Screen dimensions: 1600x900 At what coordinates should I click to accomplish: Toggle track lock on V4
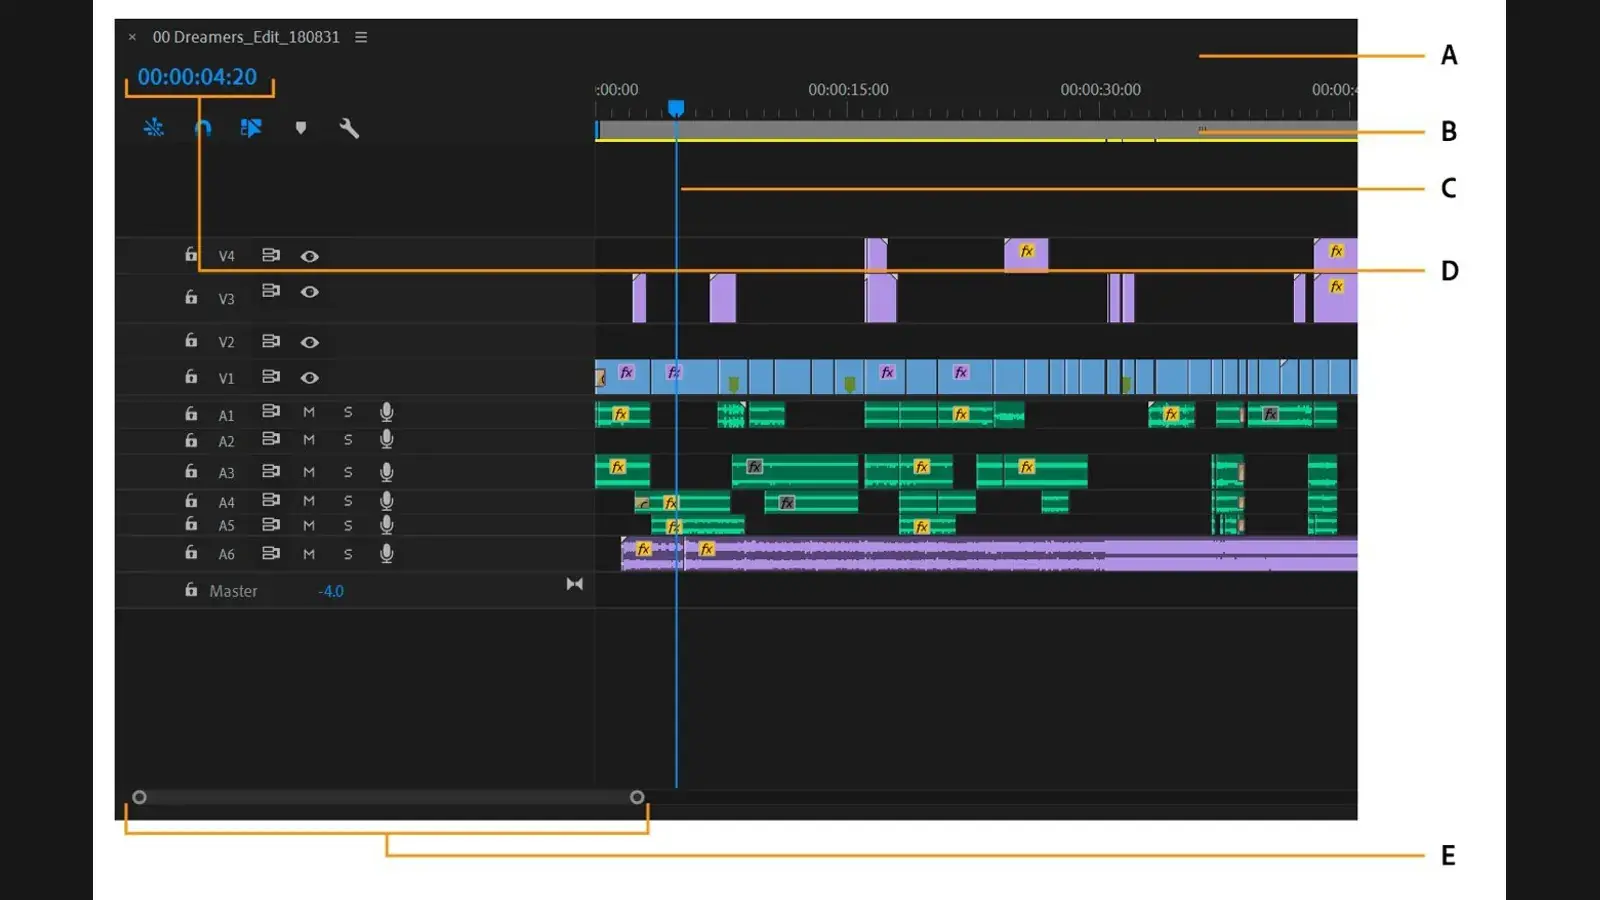point(191,254)
